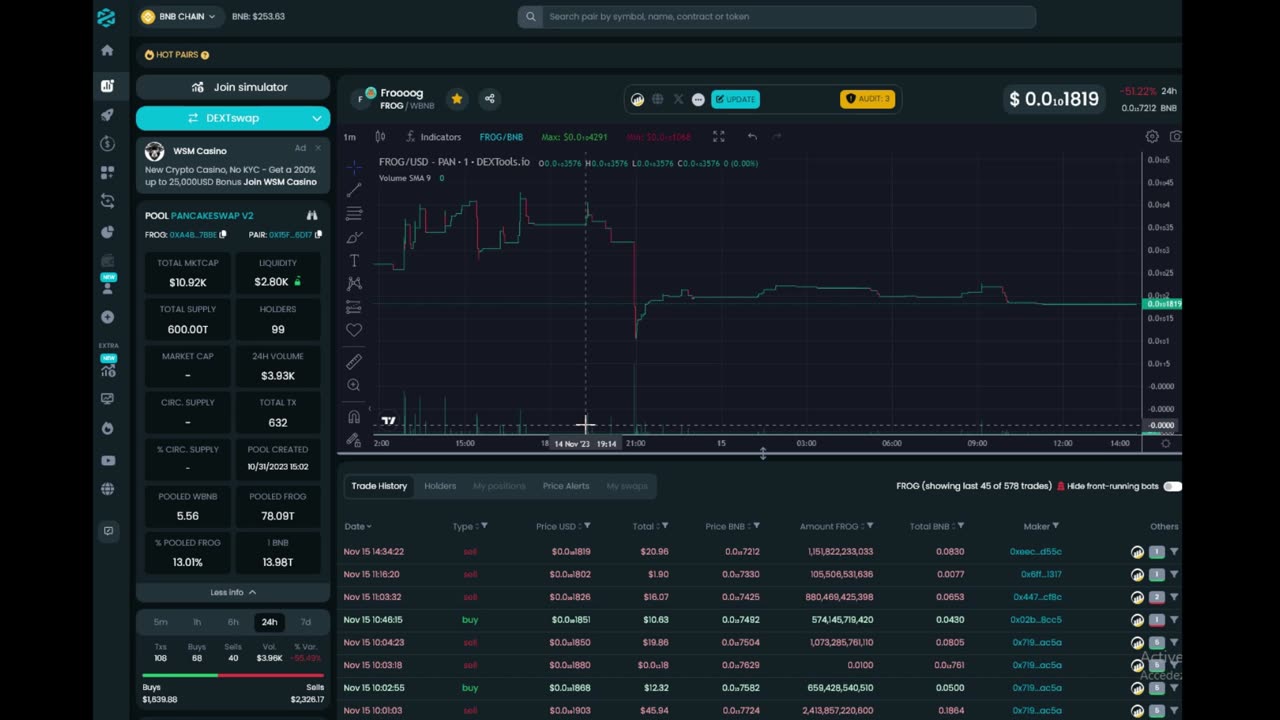Click the chart and trades divider handle

(x=763, y=454)
